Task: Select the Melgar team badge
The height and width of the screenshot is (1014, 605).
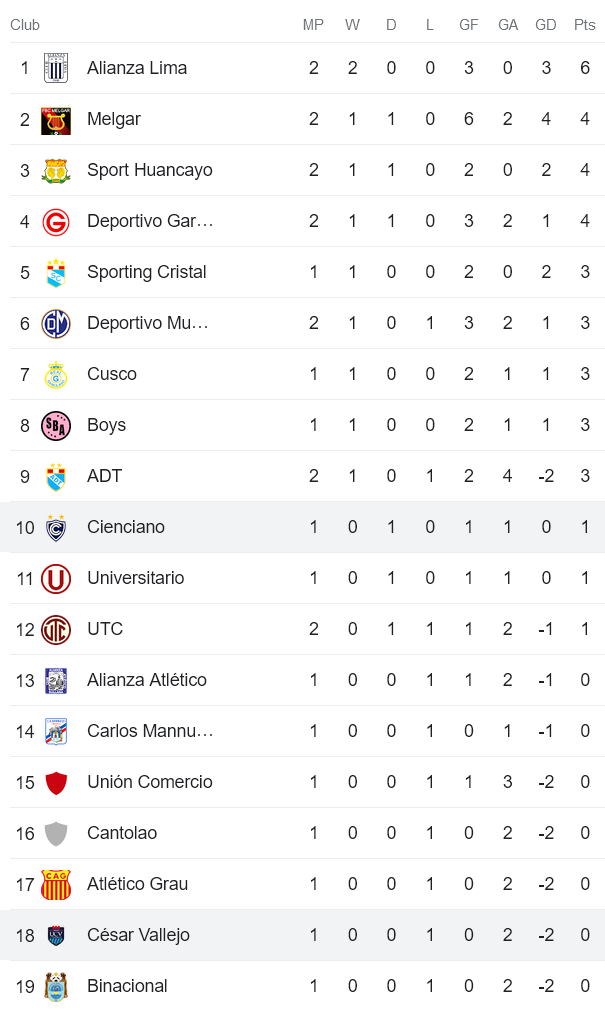Action: (x=55, y=118)
